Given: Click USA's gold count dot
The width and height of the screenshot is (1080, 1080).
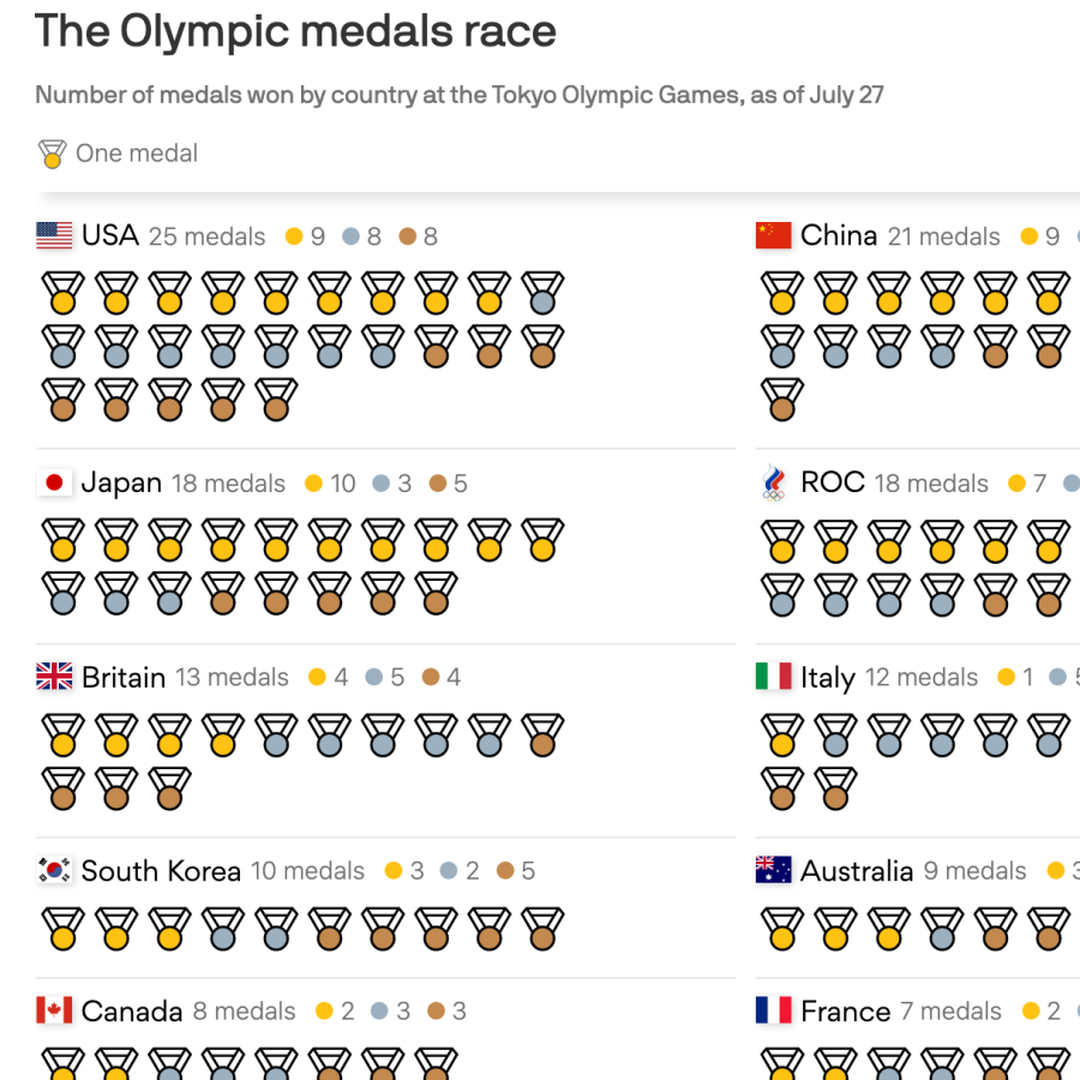Looking at the screenshot, I should coord(293,237).
